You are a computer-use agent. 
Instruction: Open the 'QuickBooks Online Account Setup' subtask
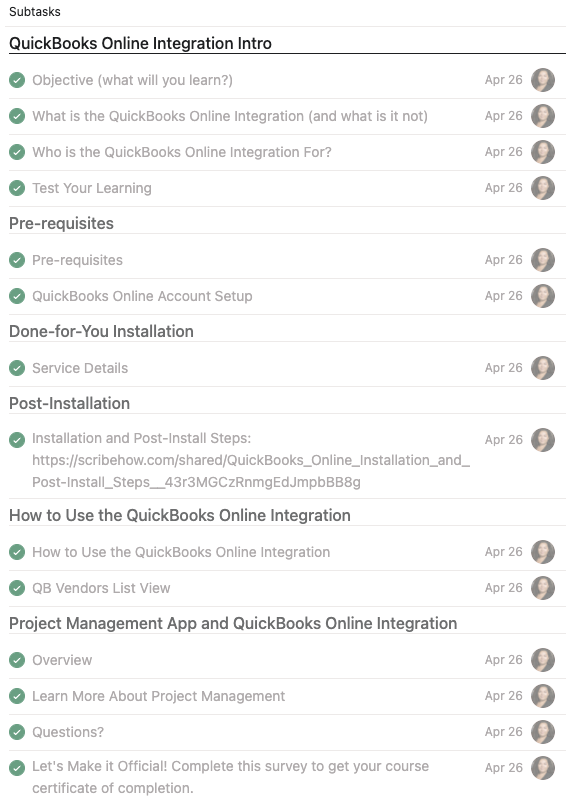click(142, 296)
